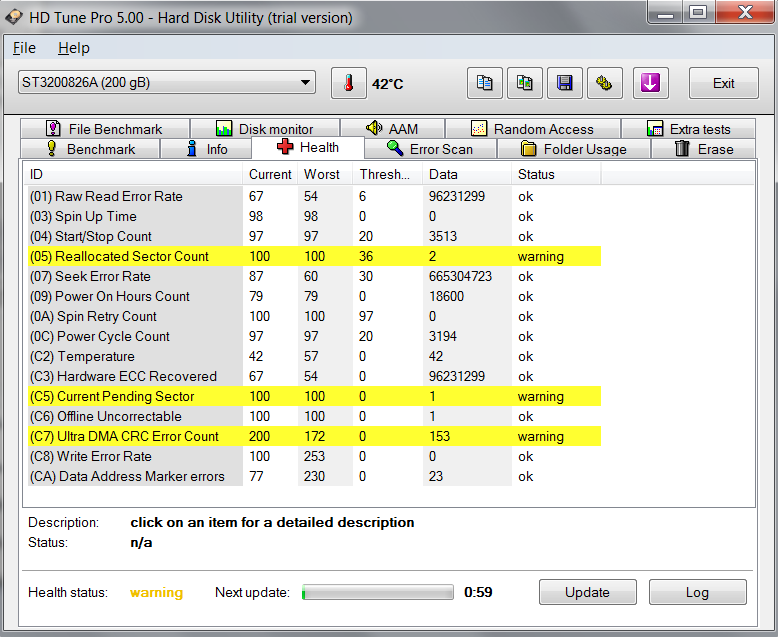Viewport: 778px width, 637px height.
Task: Select the (0C) Power Cycle Count row
Action: pos(314,336)
